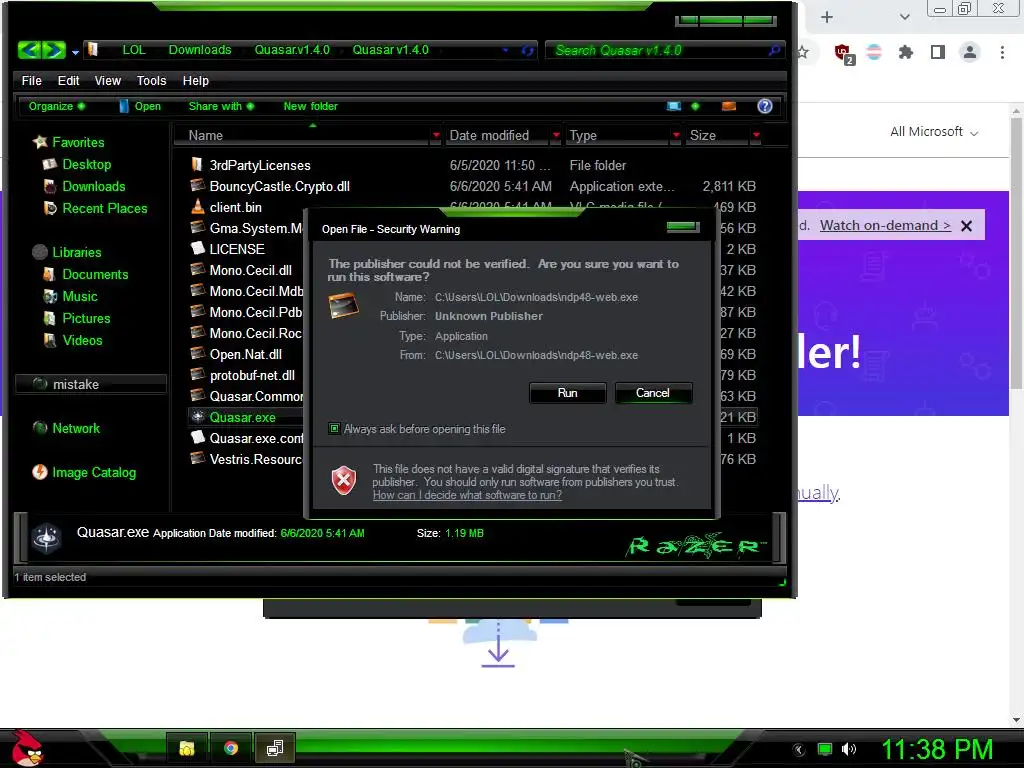Click the volume tray icon
The image size is (1024, 768).
848,749
